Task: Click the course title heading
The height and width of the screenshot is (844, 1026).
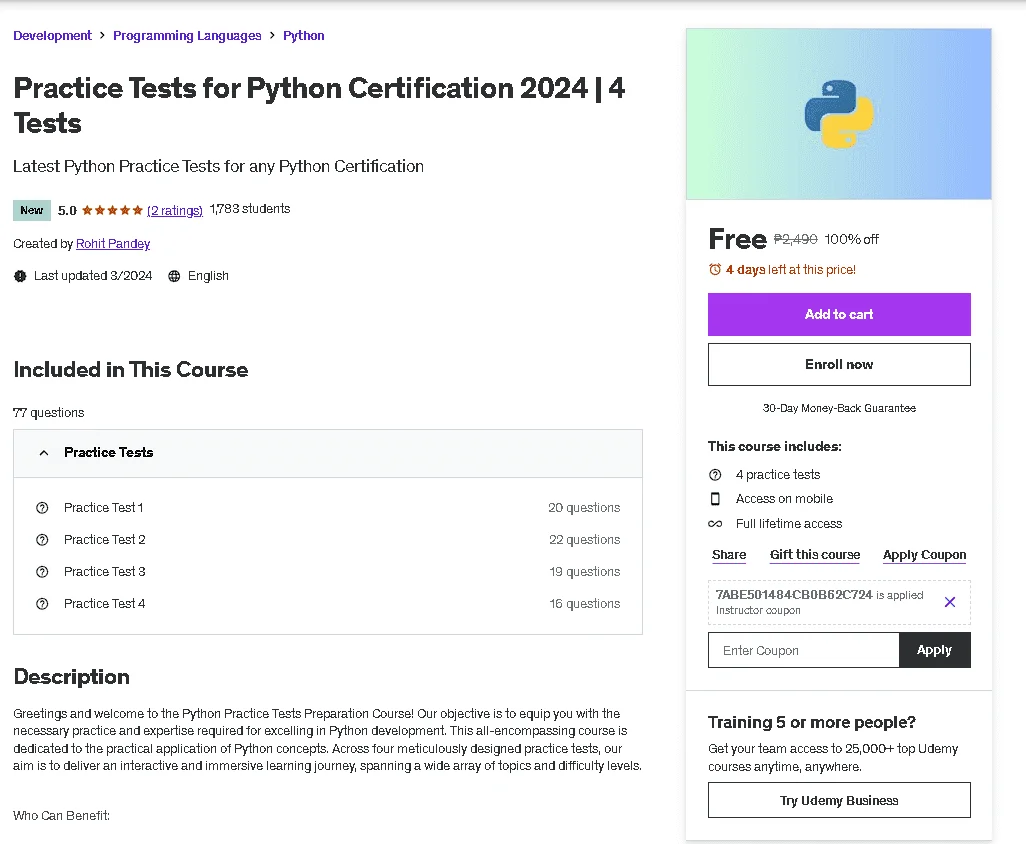Action: coord(319,105)
